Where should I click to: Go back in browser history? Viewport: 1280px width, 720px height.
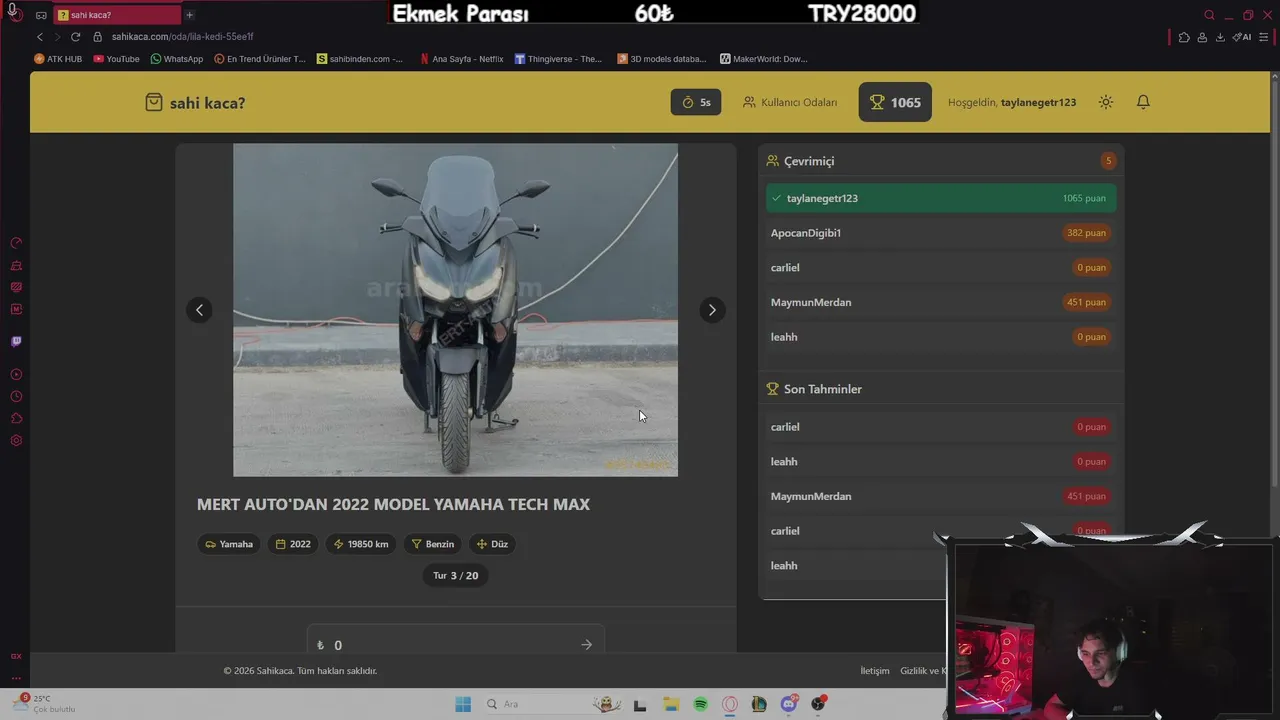[x=40, y=37]
